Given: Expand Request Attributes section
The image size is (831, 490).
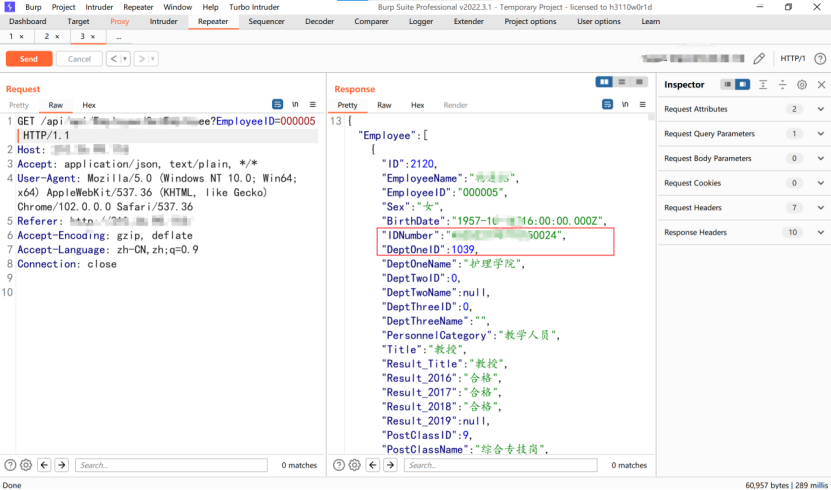Looking at the screenshot, I should 820,109.
